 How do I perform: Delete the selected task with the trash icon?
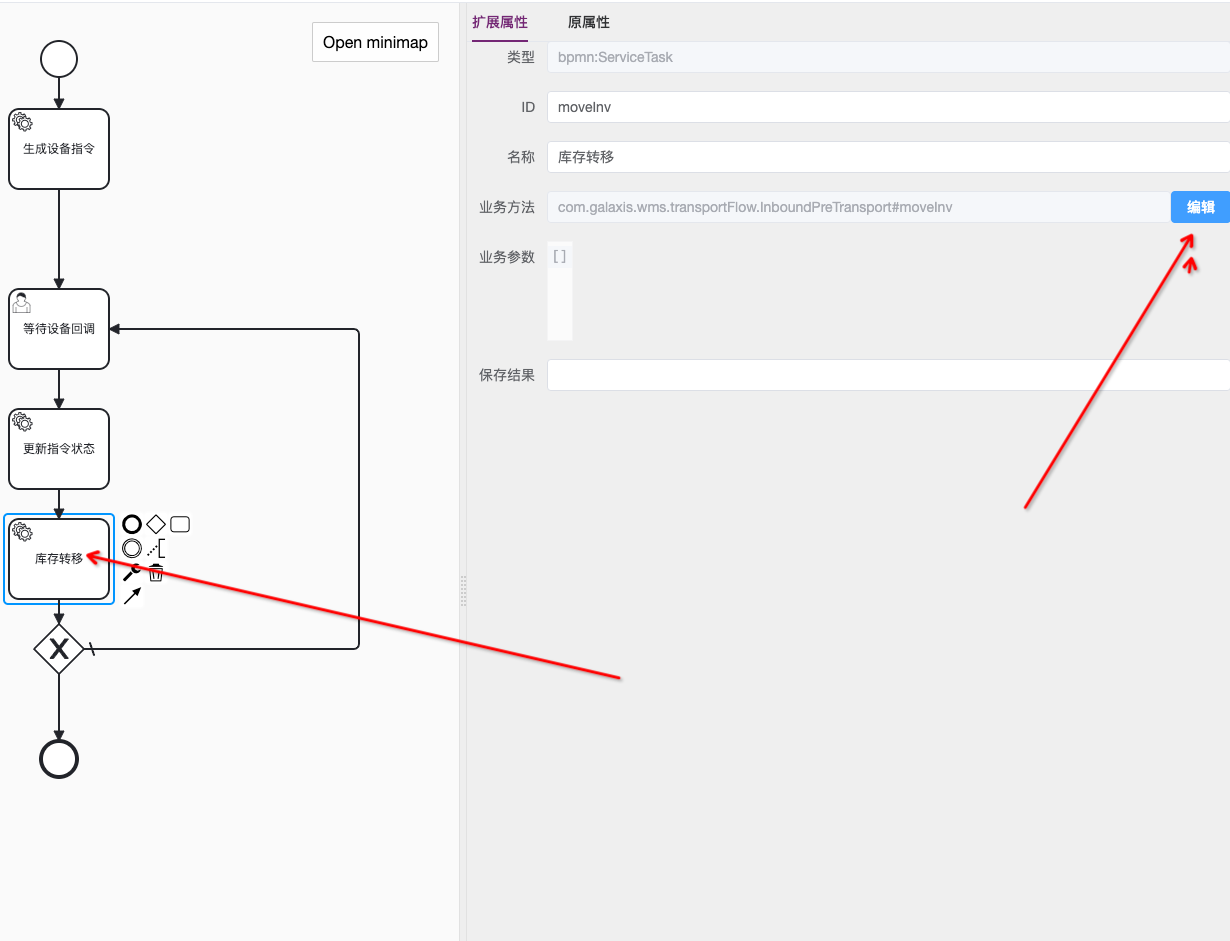tap(156, 573)
